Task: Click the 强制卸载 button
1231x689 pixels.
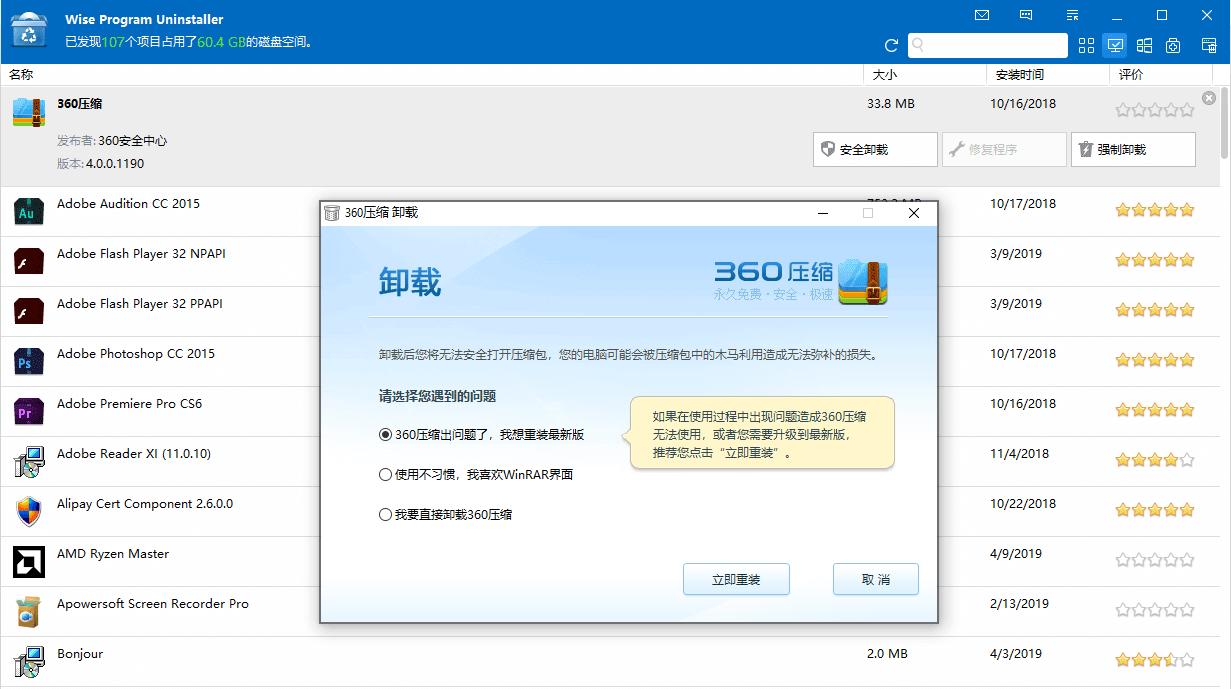Action: (1133, 149)
